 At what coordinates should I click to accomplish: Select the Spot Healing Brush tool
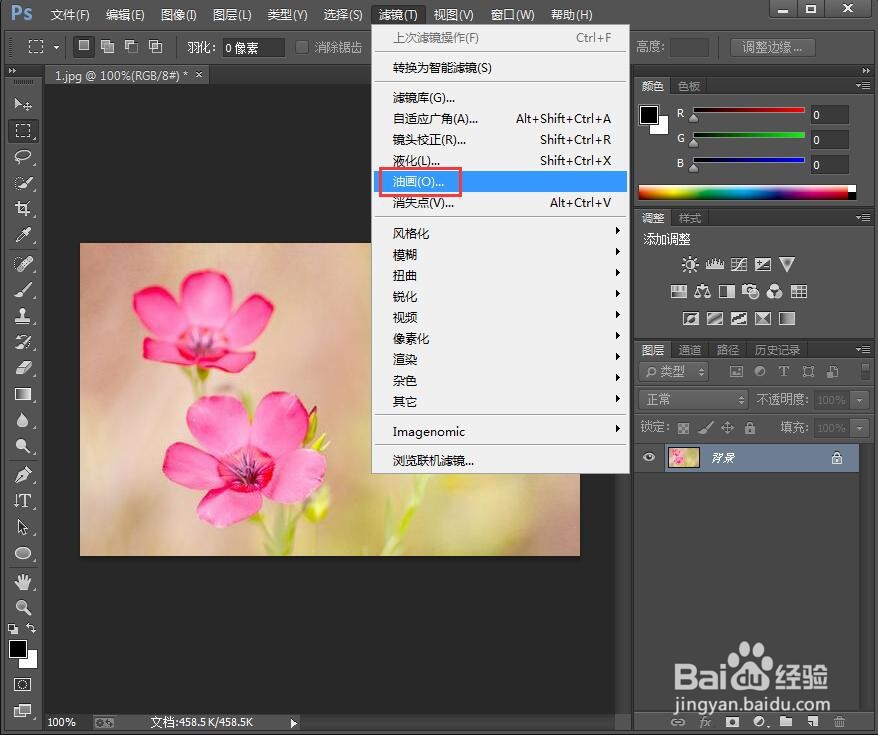click(x=22, y=264)
